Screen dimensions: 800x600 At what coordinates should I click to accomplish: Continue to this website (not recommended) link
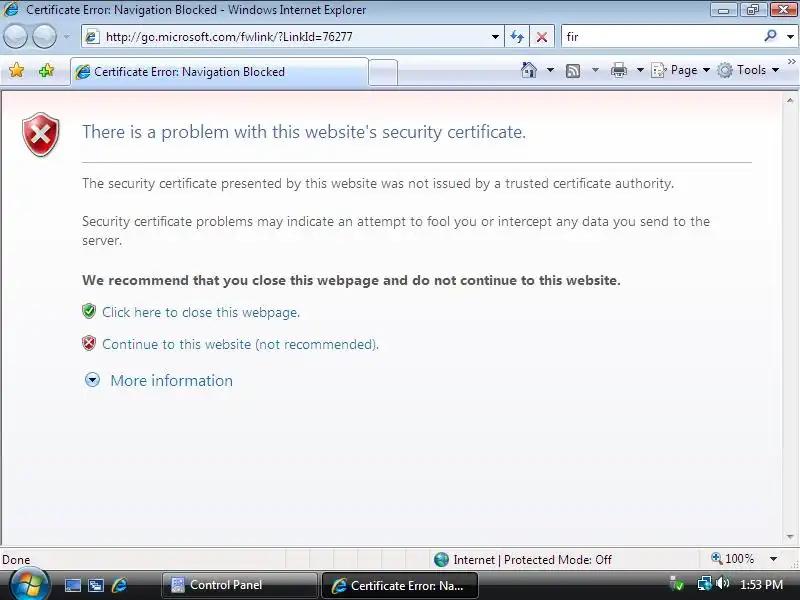[x=240, y=344]
